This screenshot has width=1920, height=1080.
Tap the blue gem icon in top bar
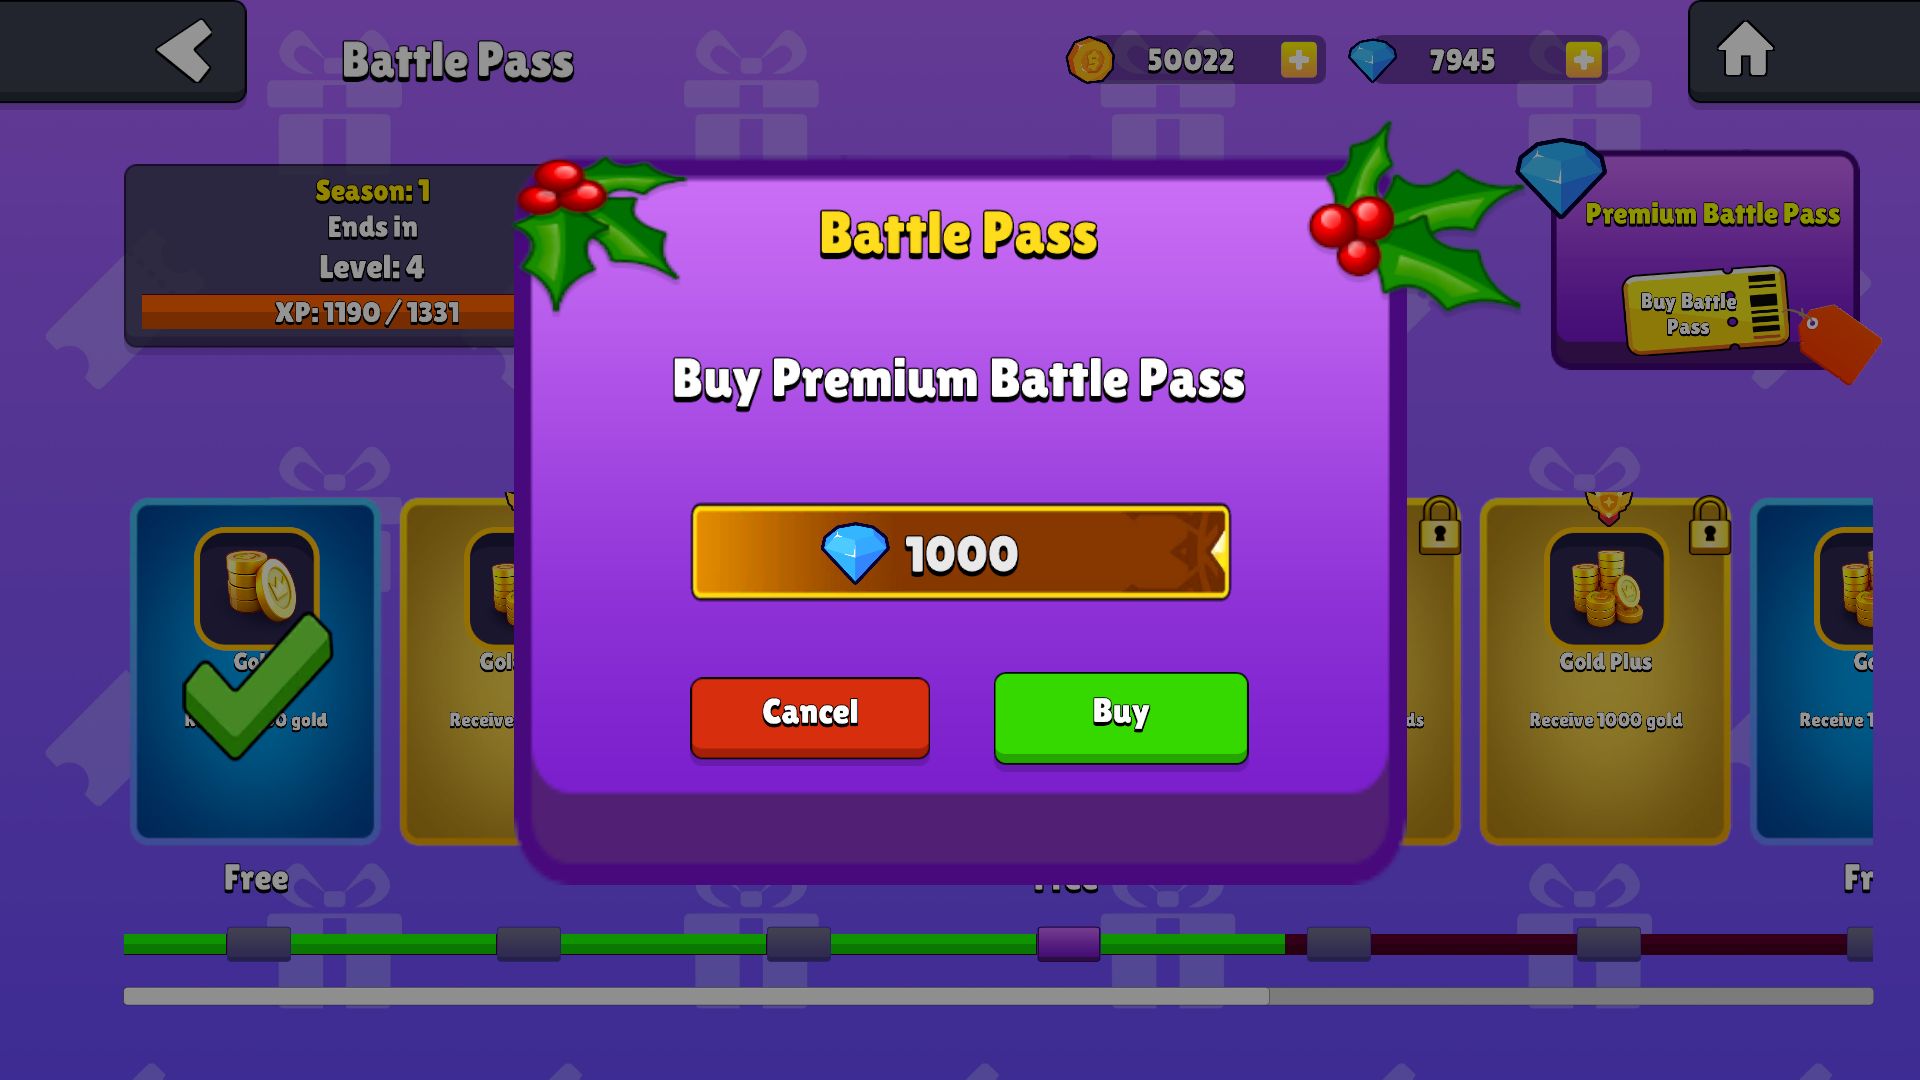[1372, 60]
